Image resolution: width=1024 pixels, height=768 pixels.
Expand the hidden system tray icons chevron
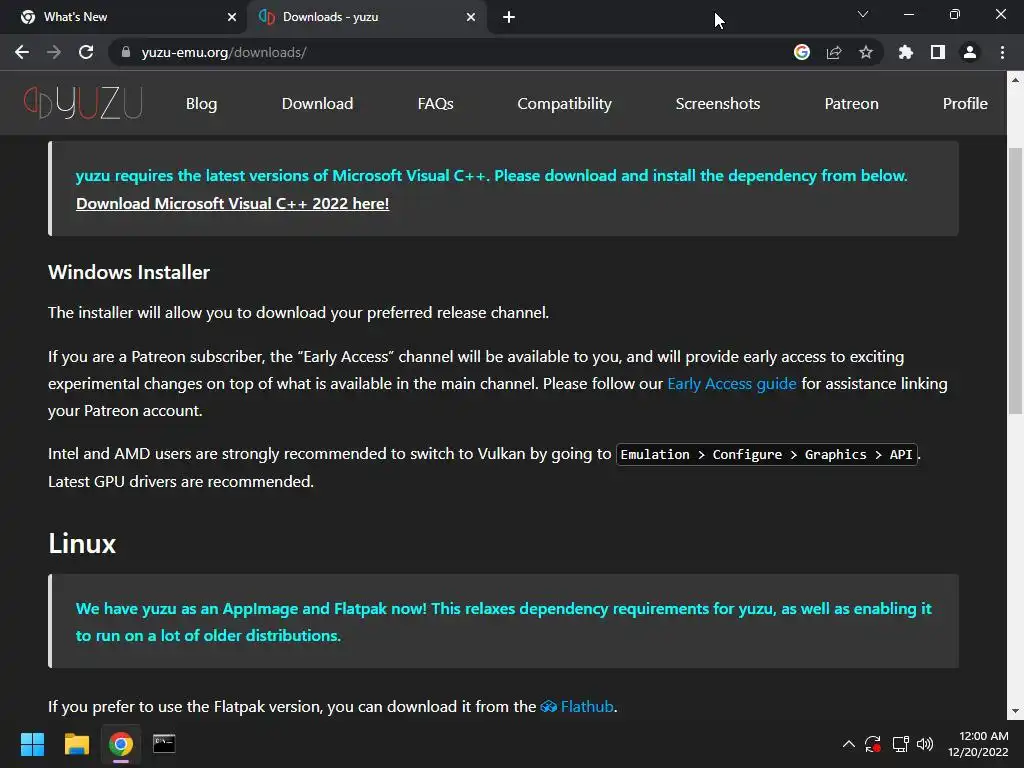(848, 744)
